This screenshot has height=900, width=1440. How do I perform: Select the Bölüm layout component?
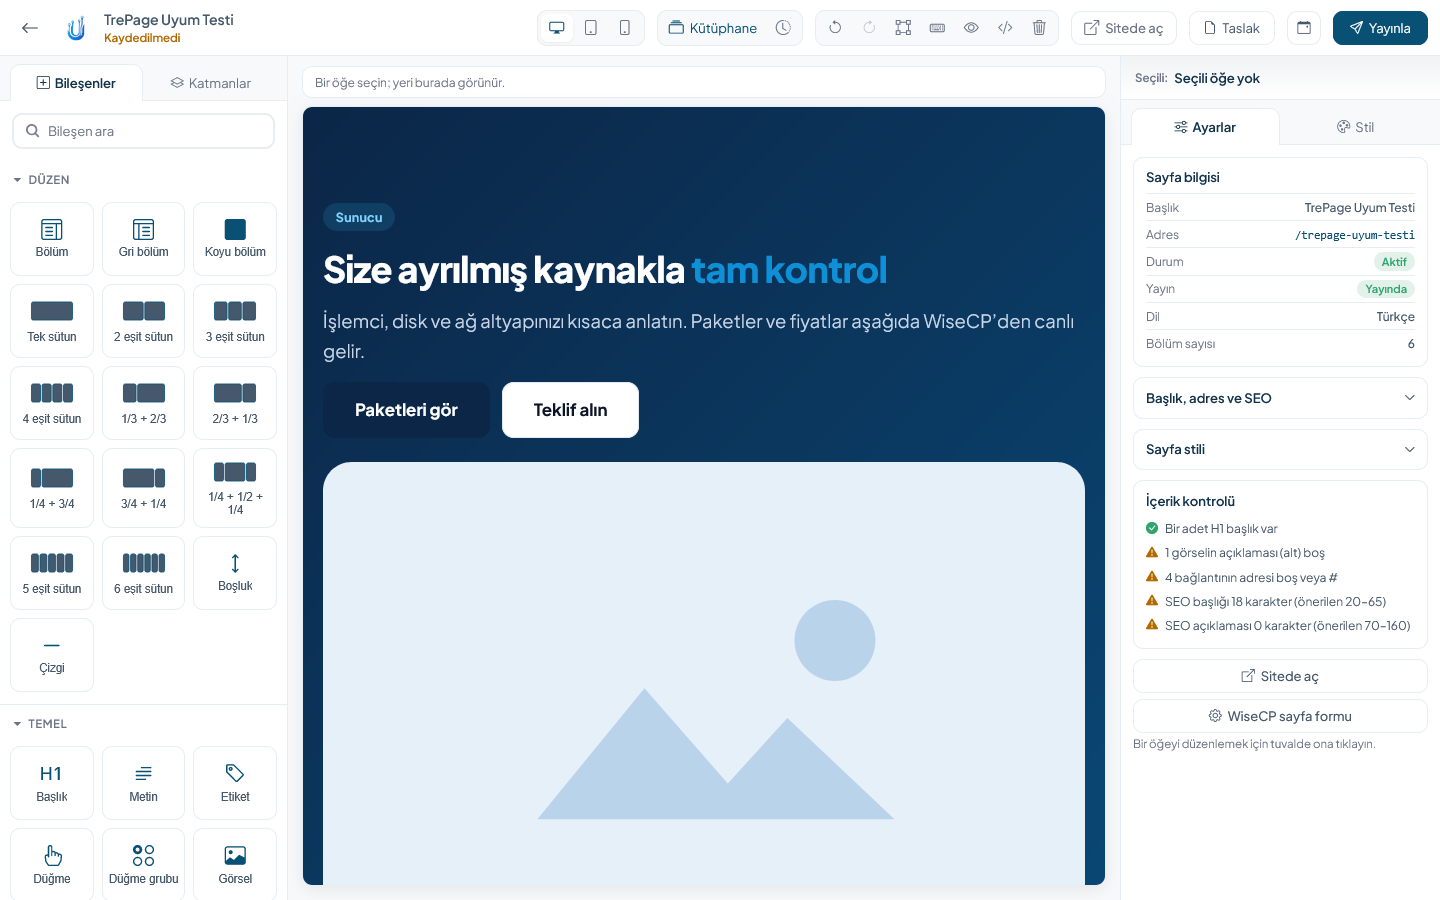52,239
